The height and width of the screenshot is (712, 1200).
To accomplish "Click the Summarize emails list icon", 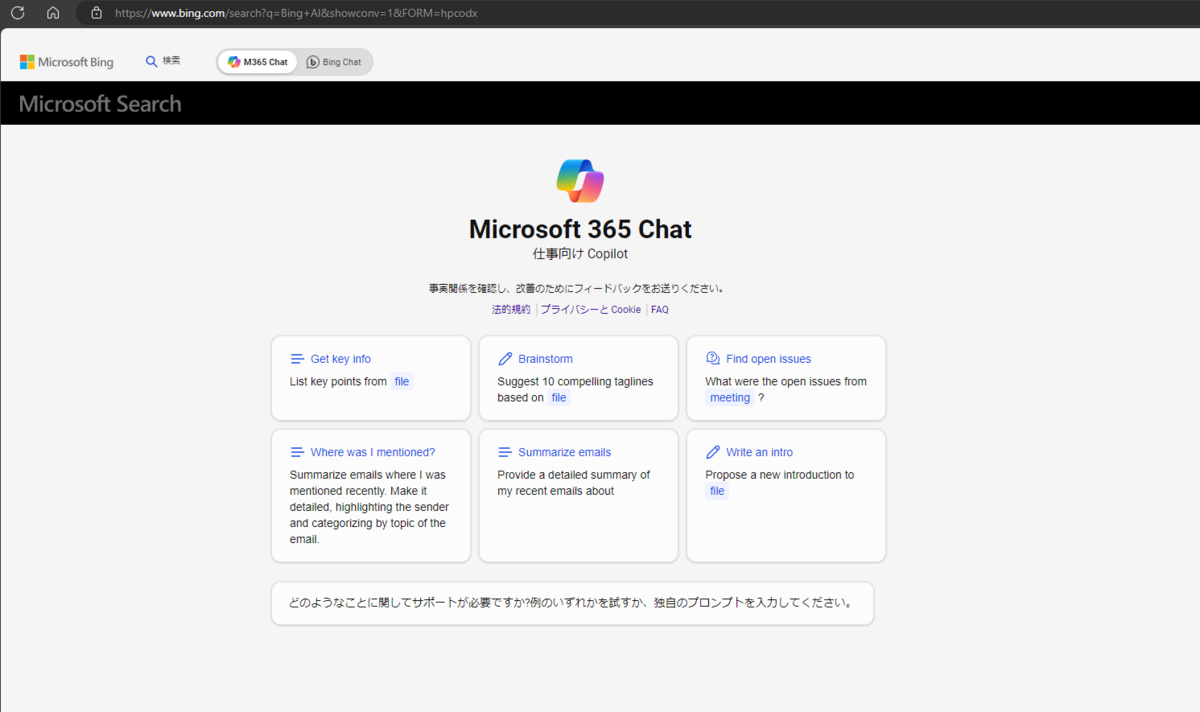I will tap(505, 453).
